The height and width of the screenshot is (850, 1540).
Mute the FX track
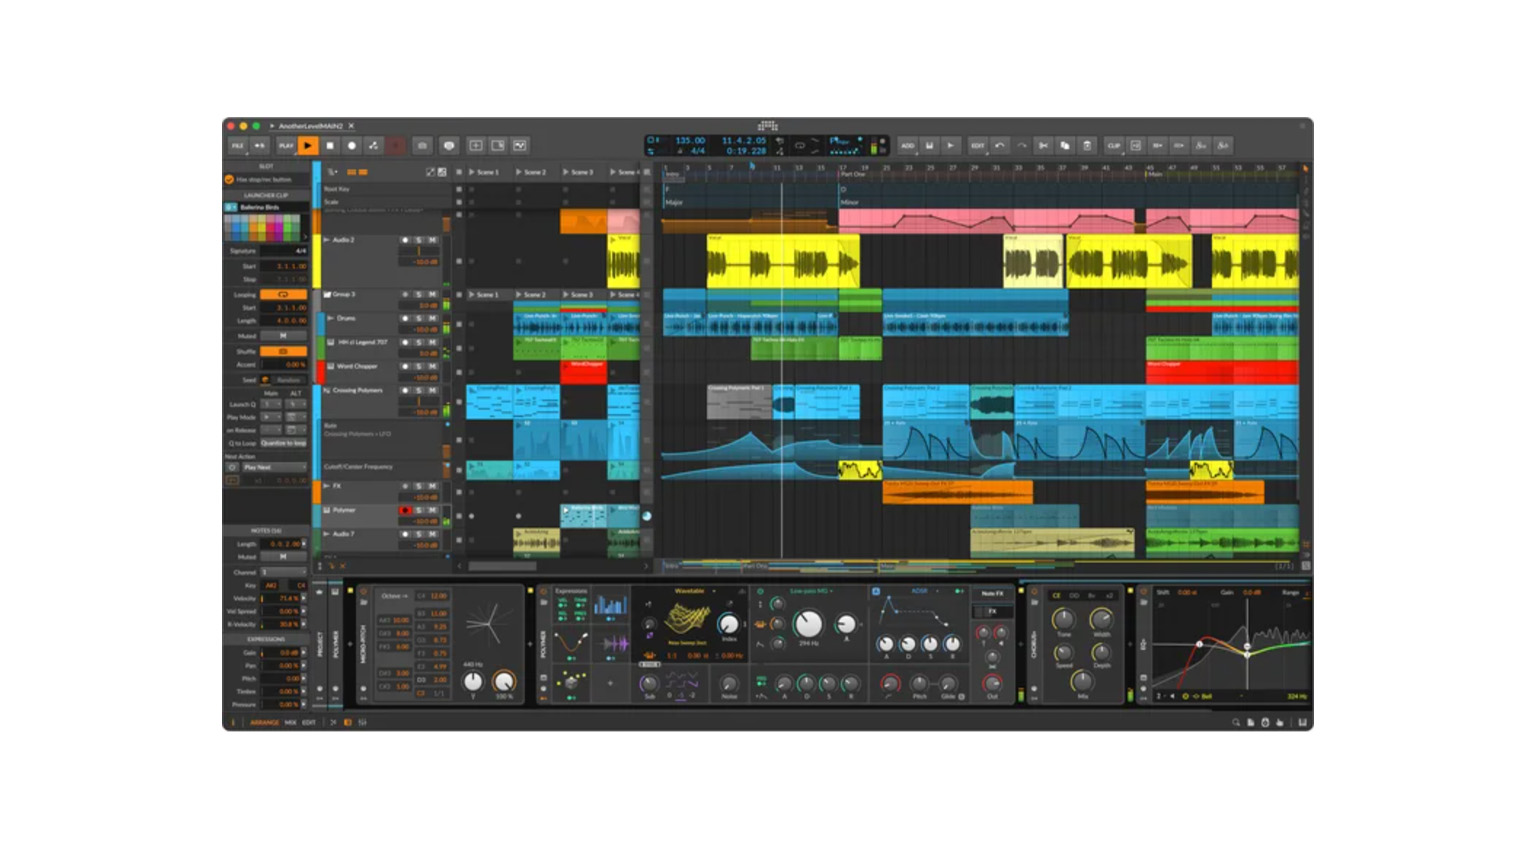tap(432, 486)
